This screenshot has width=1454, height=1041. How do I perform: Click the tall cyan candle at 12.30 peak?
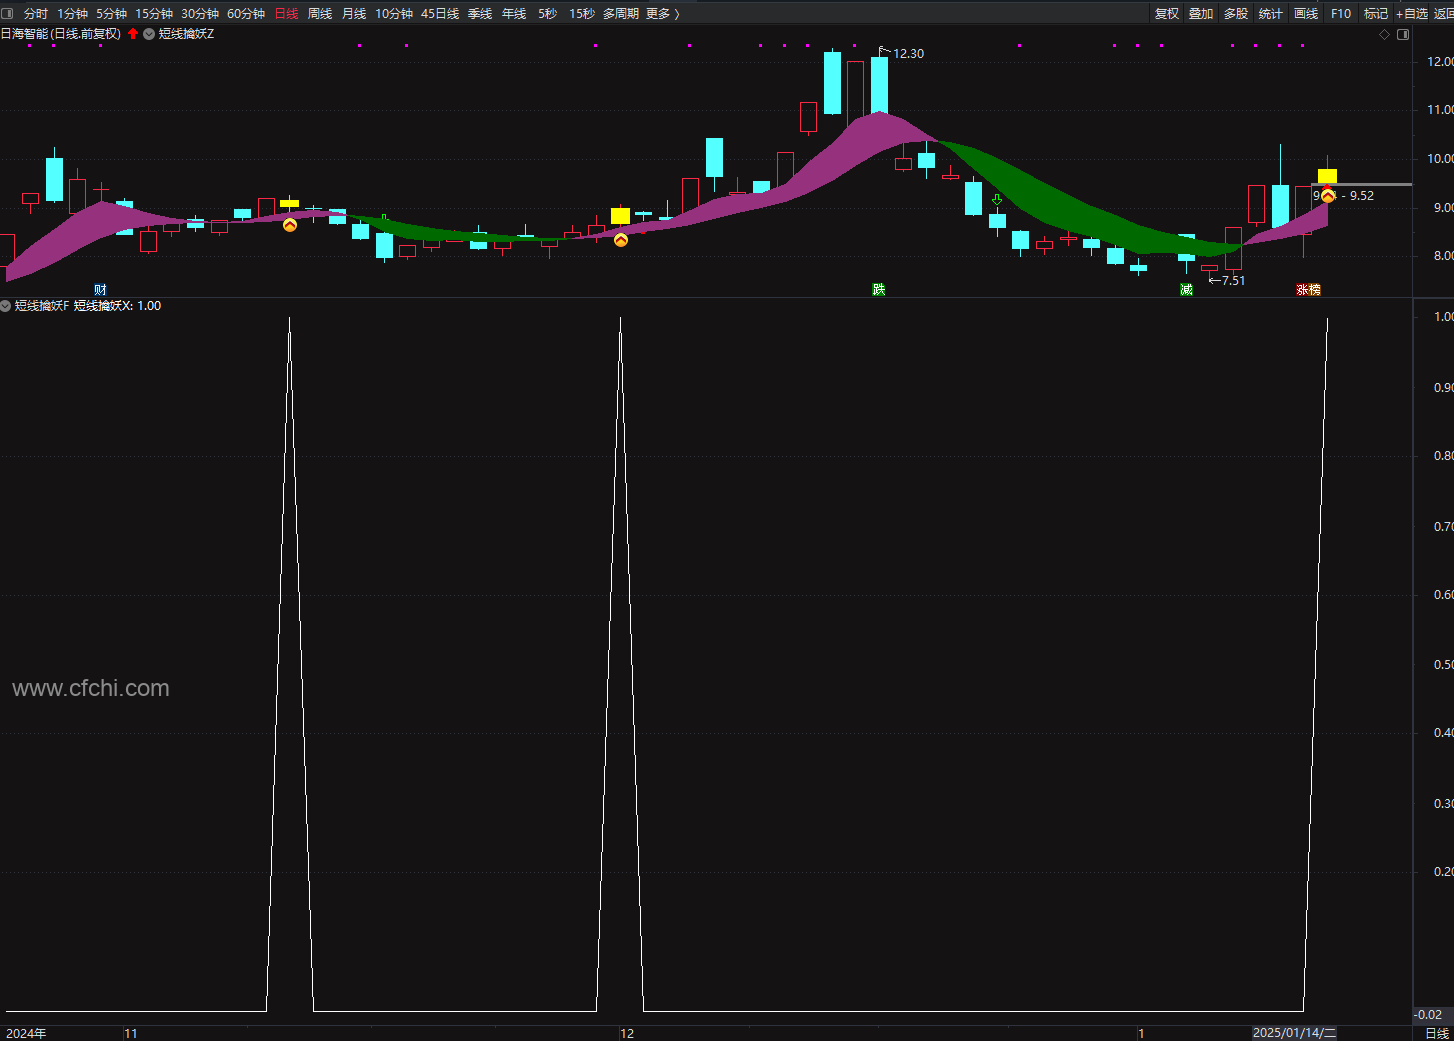879,84
